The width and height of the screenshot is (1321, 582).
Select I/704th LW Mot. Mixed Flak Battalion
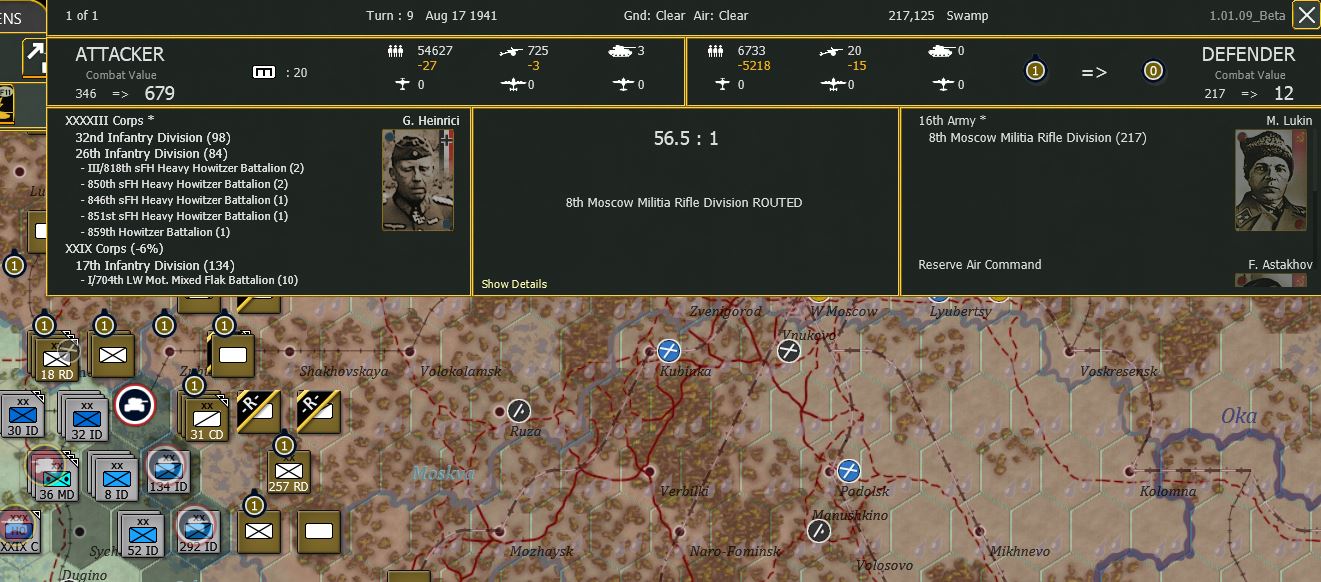(189, 280)
